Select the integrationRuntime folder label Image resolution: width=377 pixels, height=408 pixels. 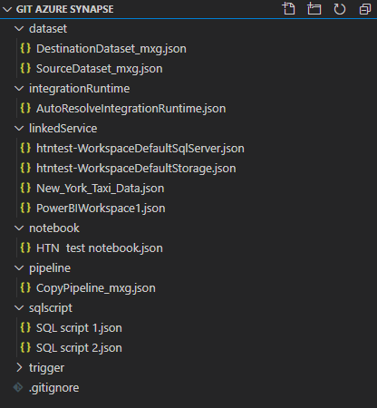pyautogui.click(x=79, y=89)
